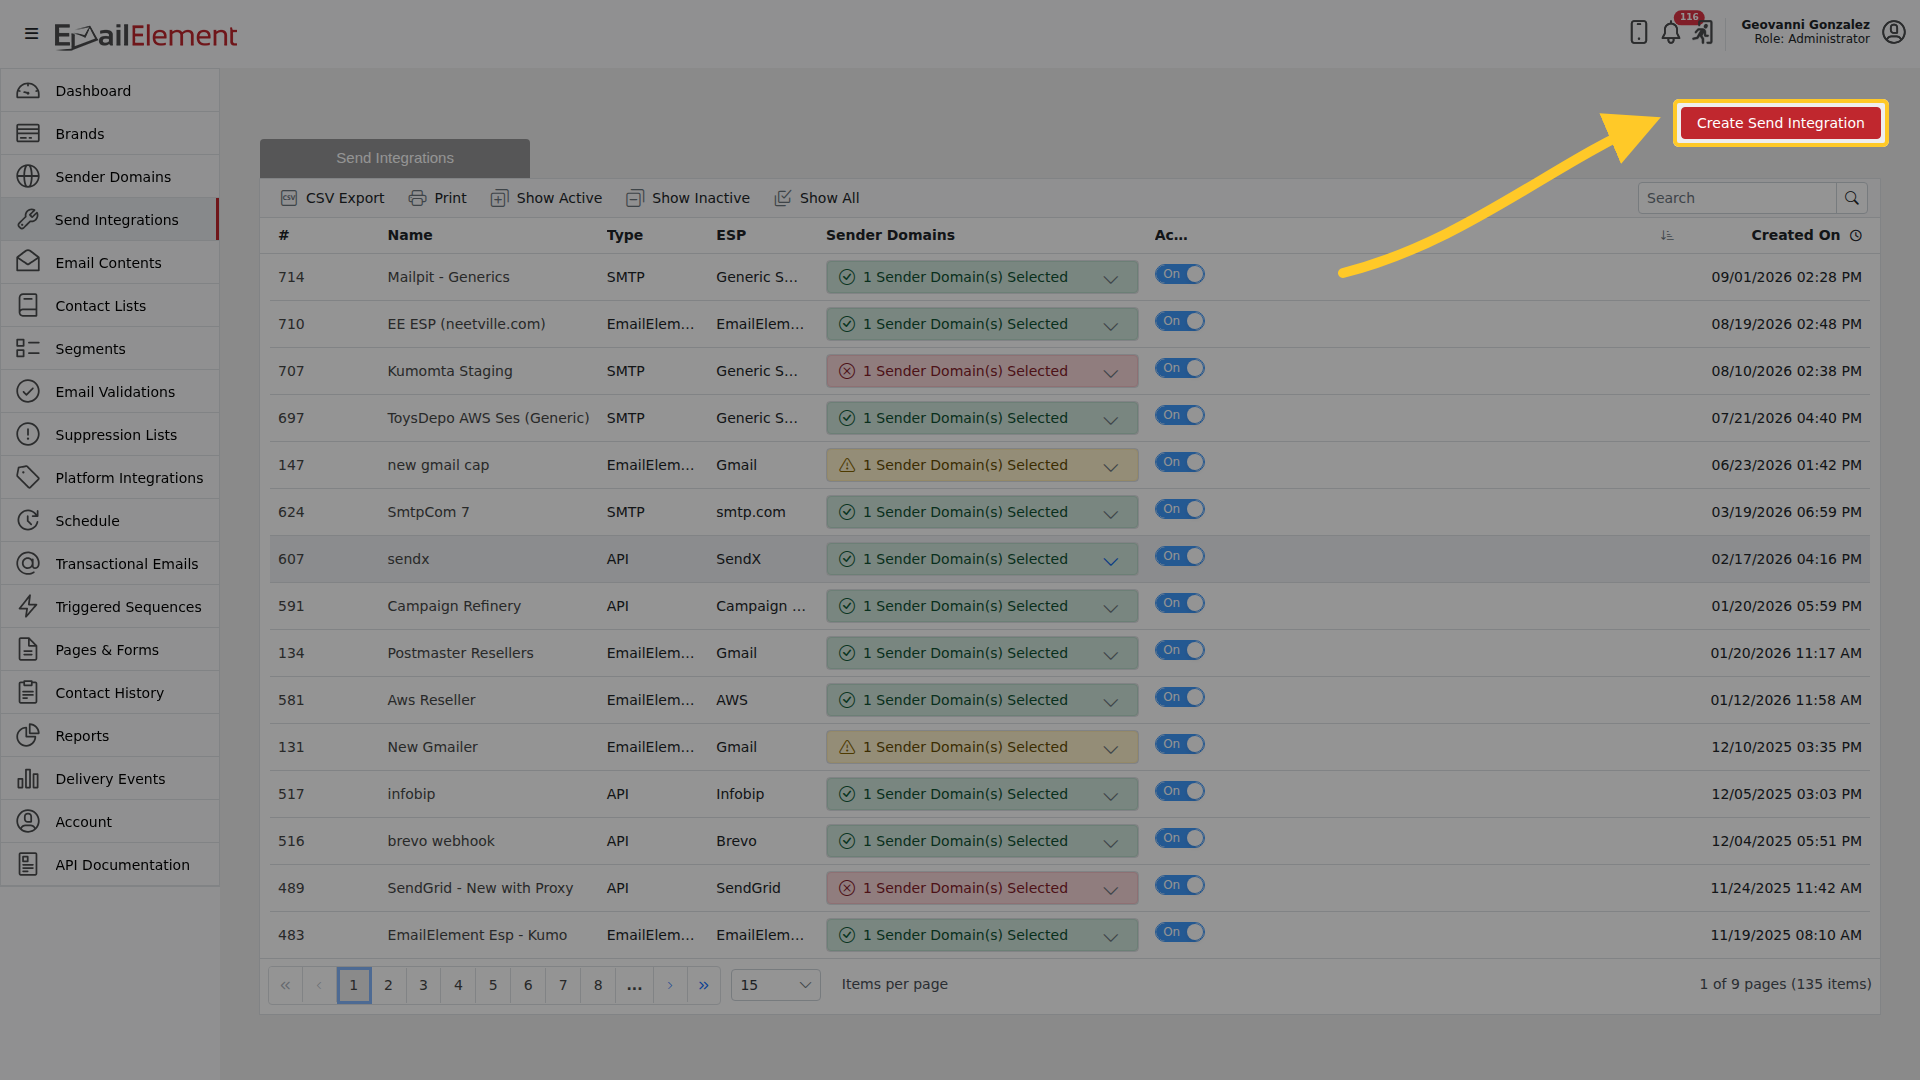The image size is (1920, 1080).
Task: Open the notifications bell icon
Action: (x=1671, y=33)
